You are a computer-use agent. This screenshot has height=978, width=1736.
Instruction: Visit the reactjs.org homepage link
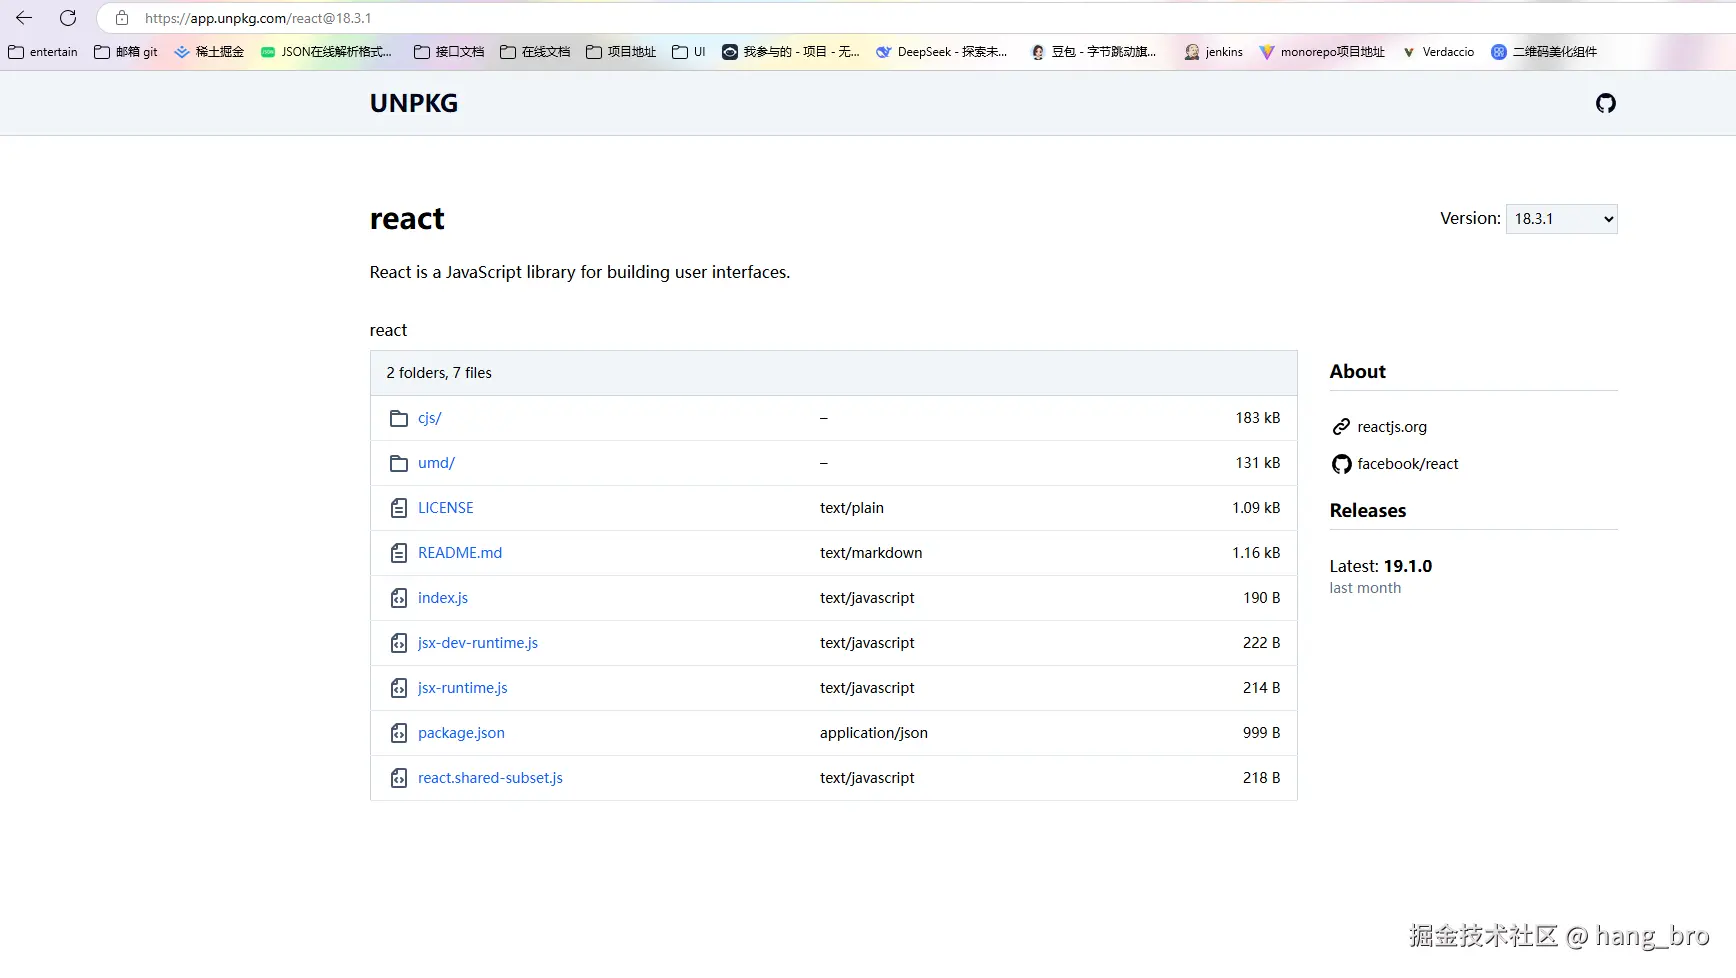(x=1391, y=427)
